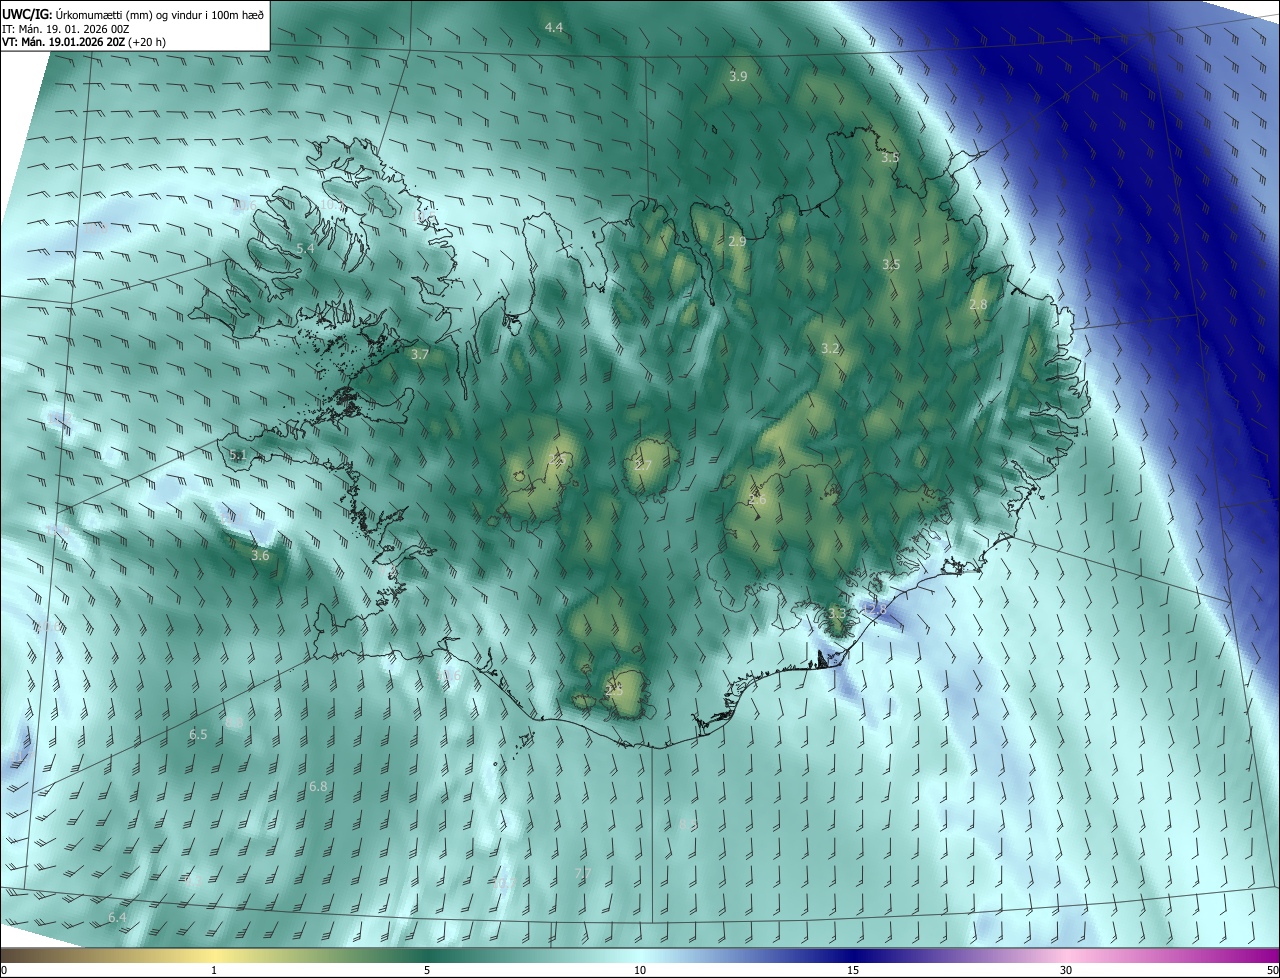This screenshot has width=1280, height=978.
Task: Click the 50 tick on the colour scale
Action: pyautogui.click(x=1272, y=970)
